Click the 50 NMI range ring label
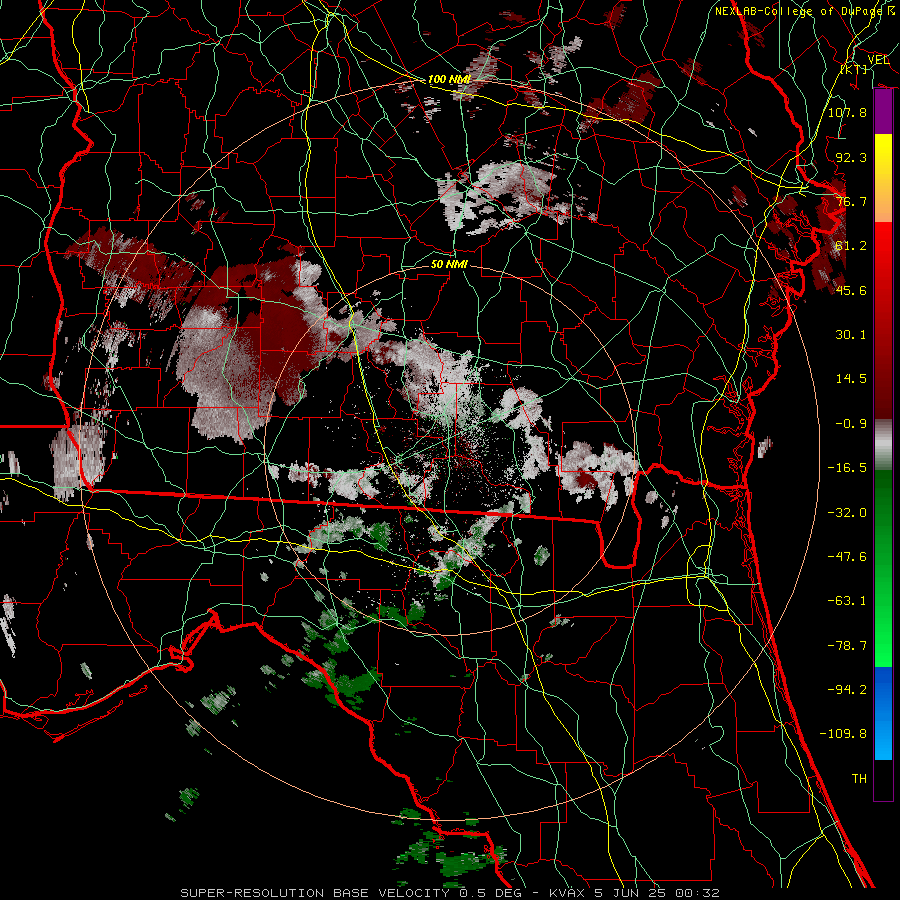The height and width of the screenshot is (900, 900). coord(449,265)
